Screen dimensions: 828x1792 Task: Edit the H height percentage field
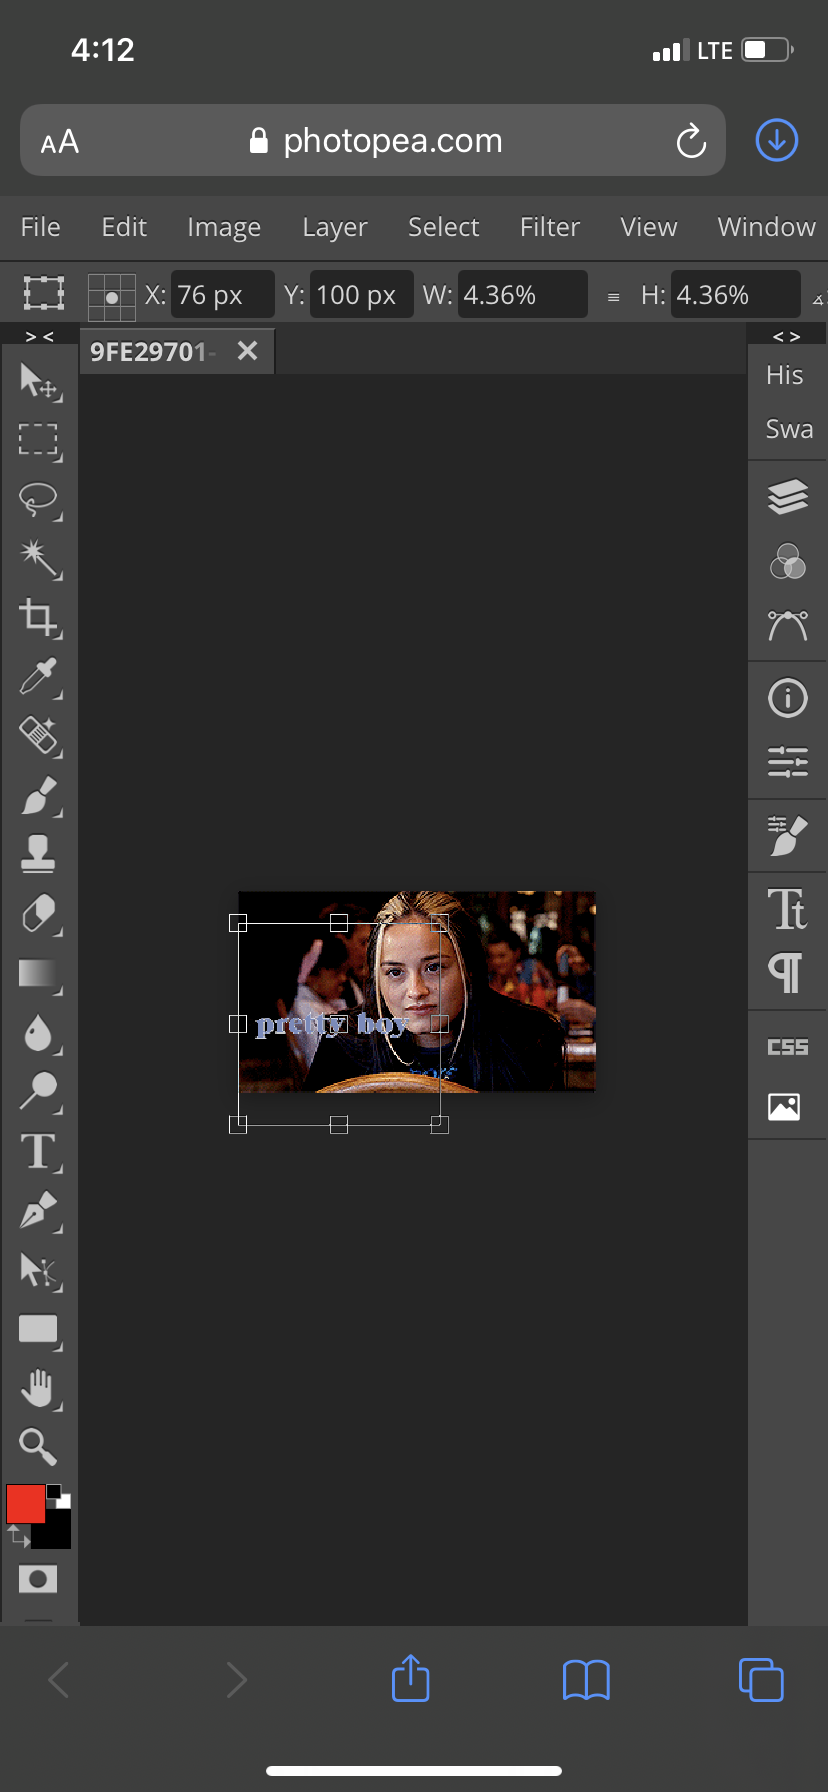point(735,295)
